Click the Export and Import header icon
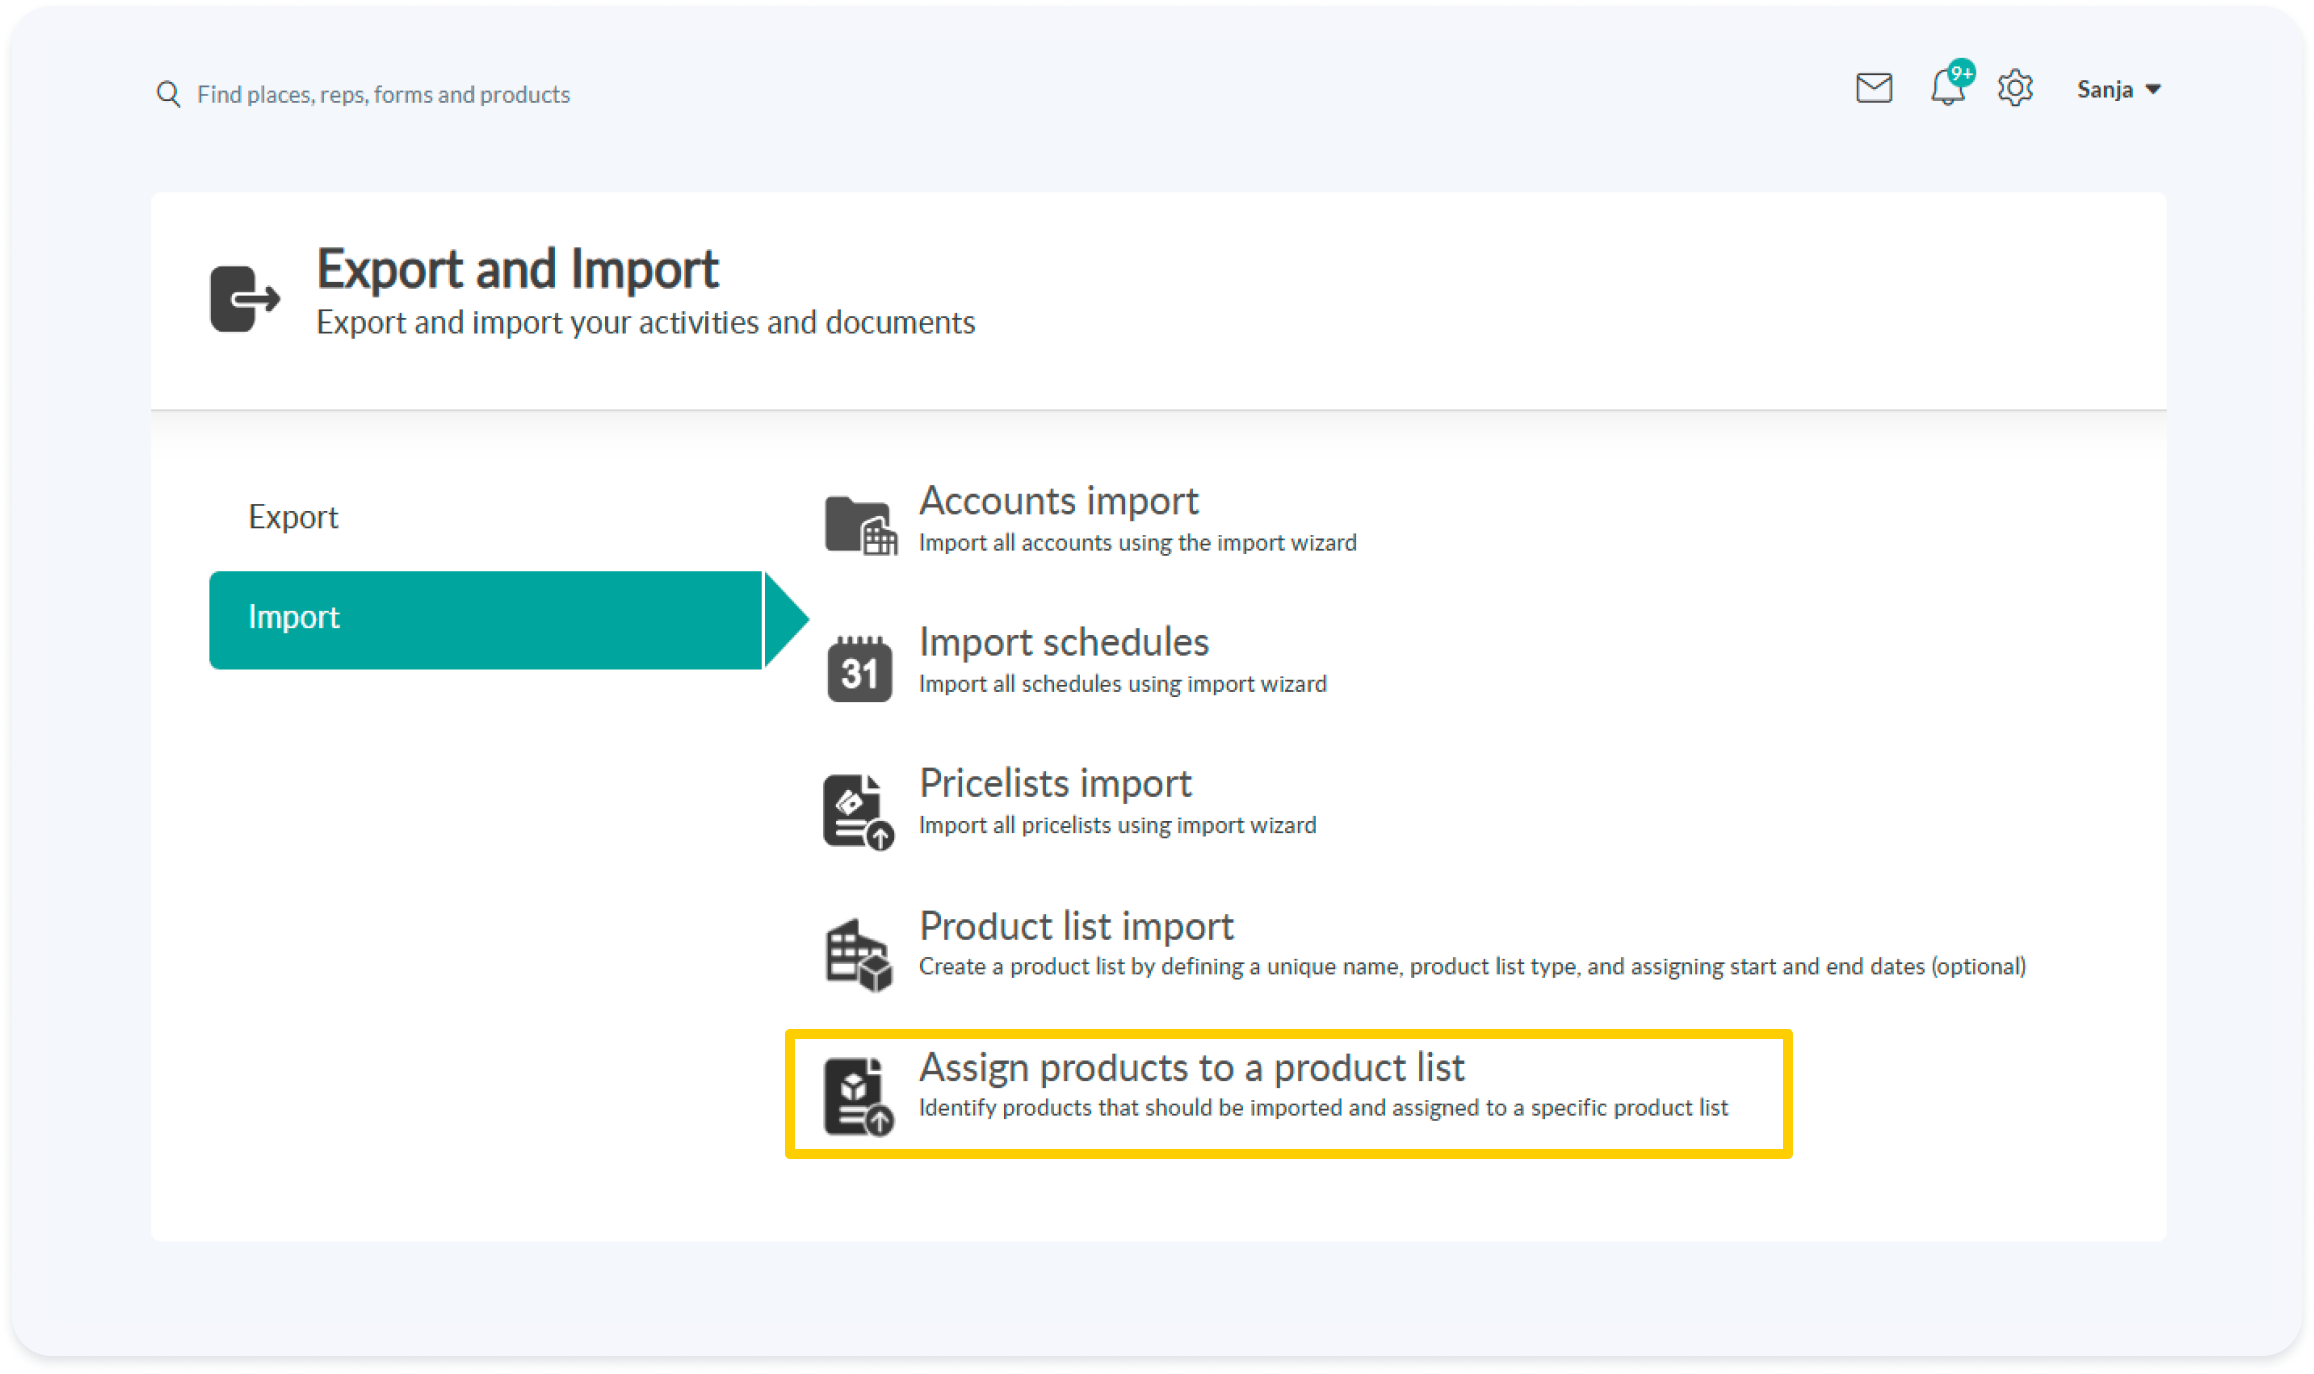This screenshot has height=1374, width=2314. tap(244, 298)
